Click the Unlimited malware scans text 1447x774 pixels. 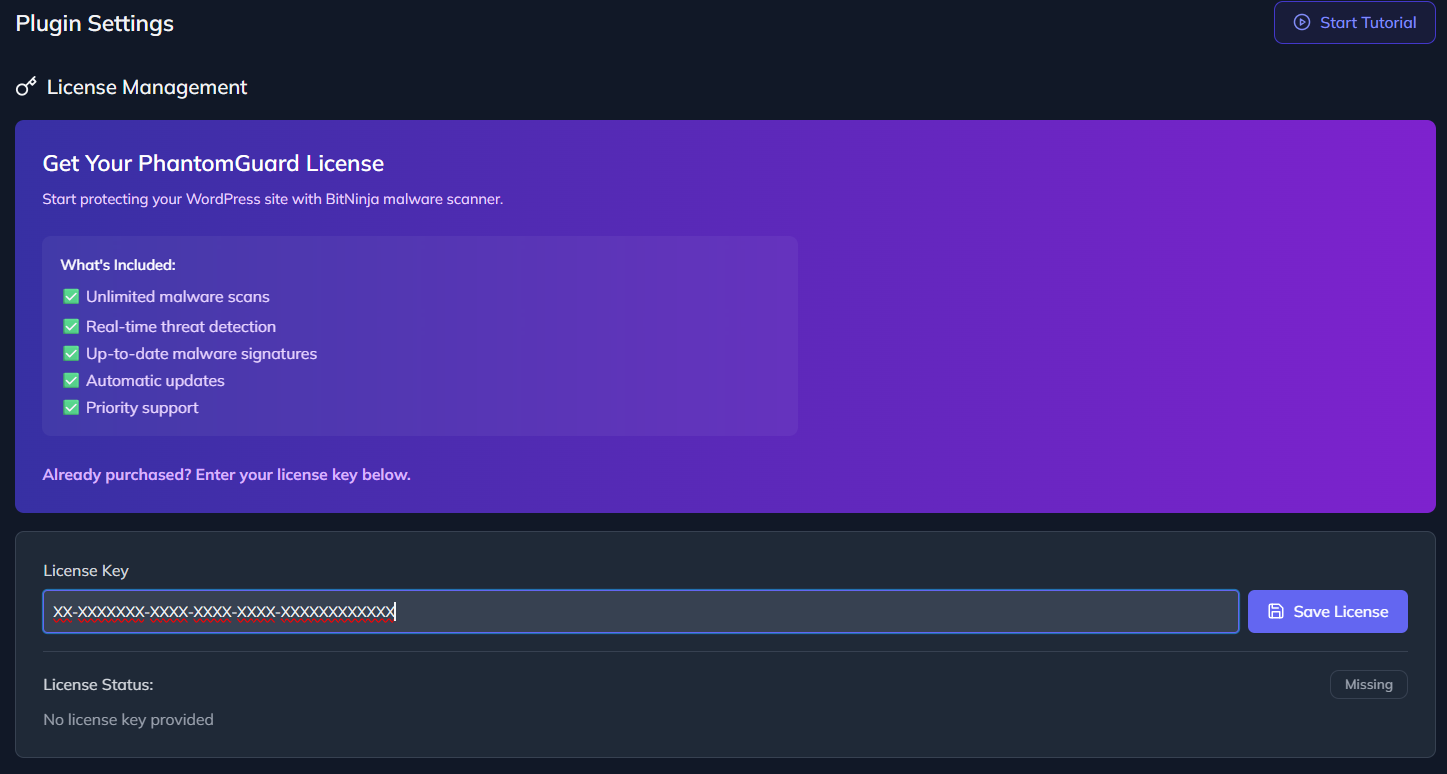coord(178,296)
